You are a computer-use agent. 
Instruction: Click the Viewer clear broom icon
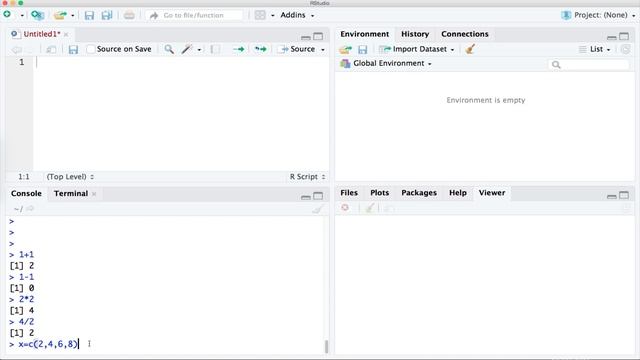[369, 208]
